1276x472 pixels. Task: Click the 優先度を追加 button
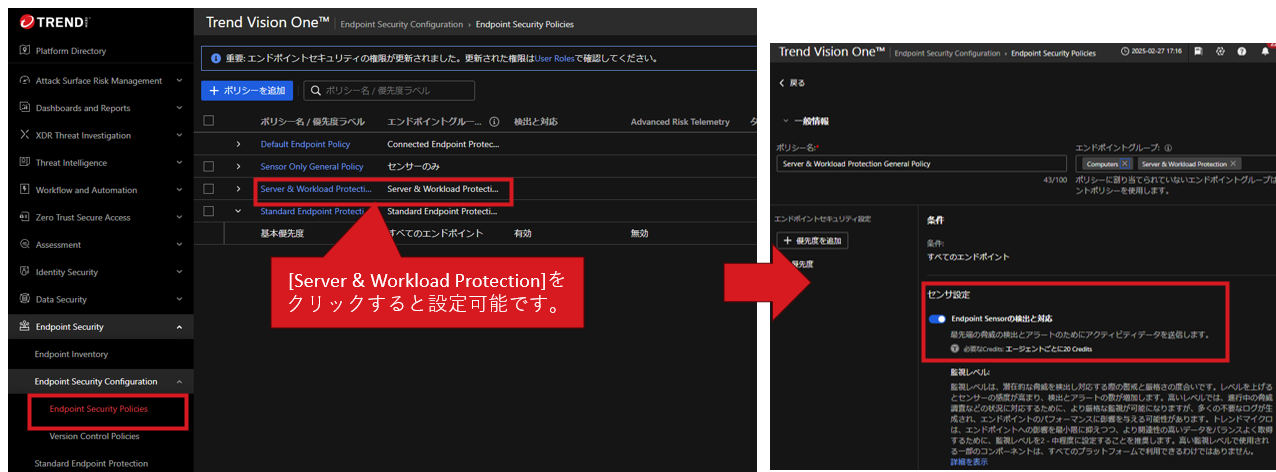pos(813,240)
